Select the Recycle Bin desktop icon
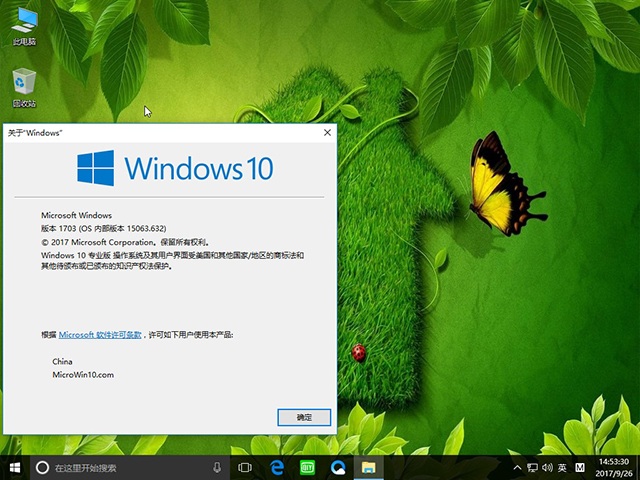The width and height of the screenshot is (640, 480). pyautogui.click(x=24, y=87)
